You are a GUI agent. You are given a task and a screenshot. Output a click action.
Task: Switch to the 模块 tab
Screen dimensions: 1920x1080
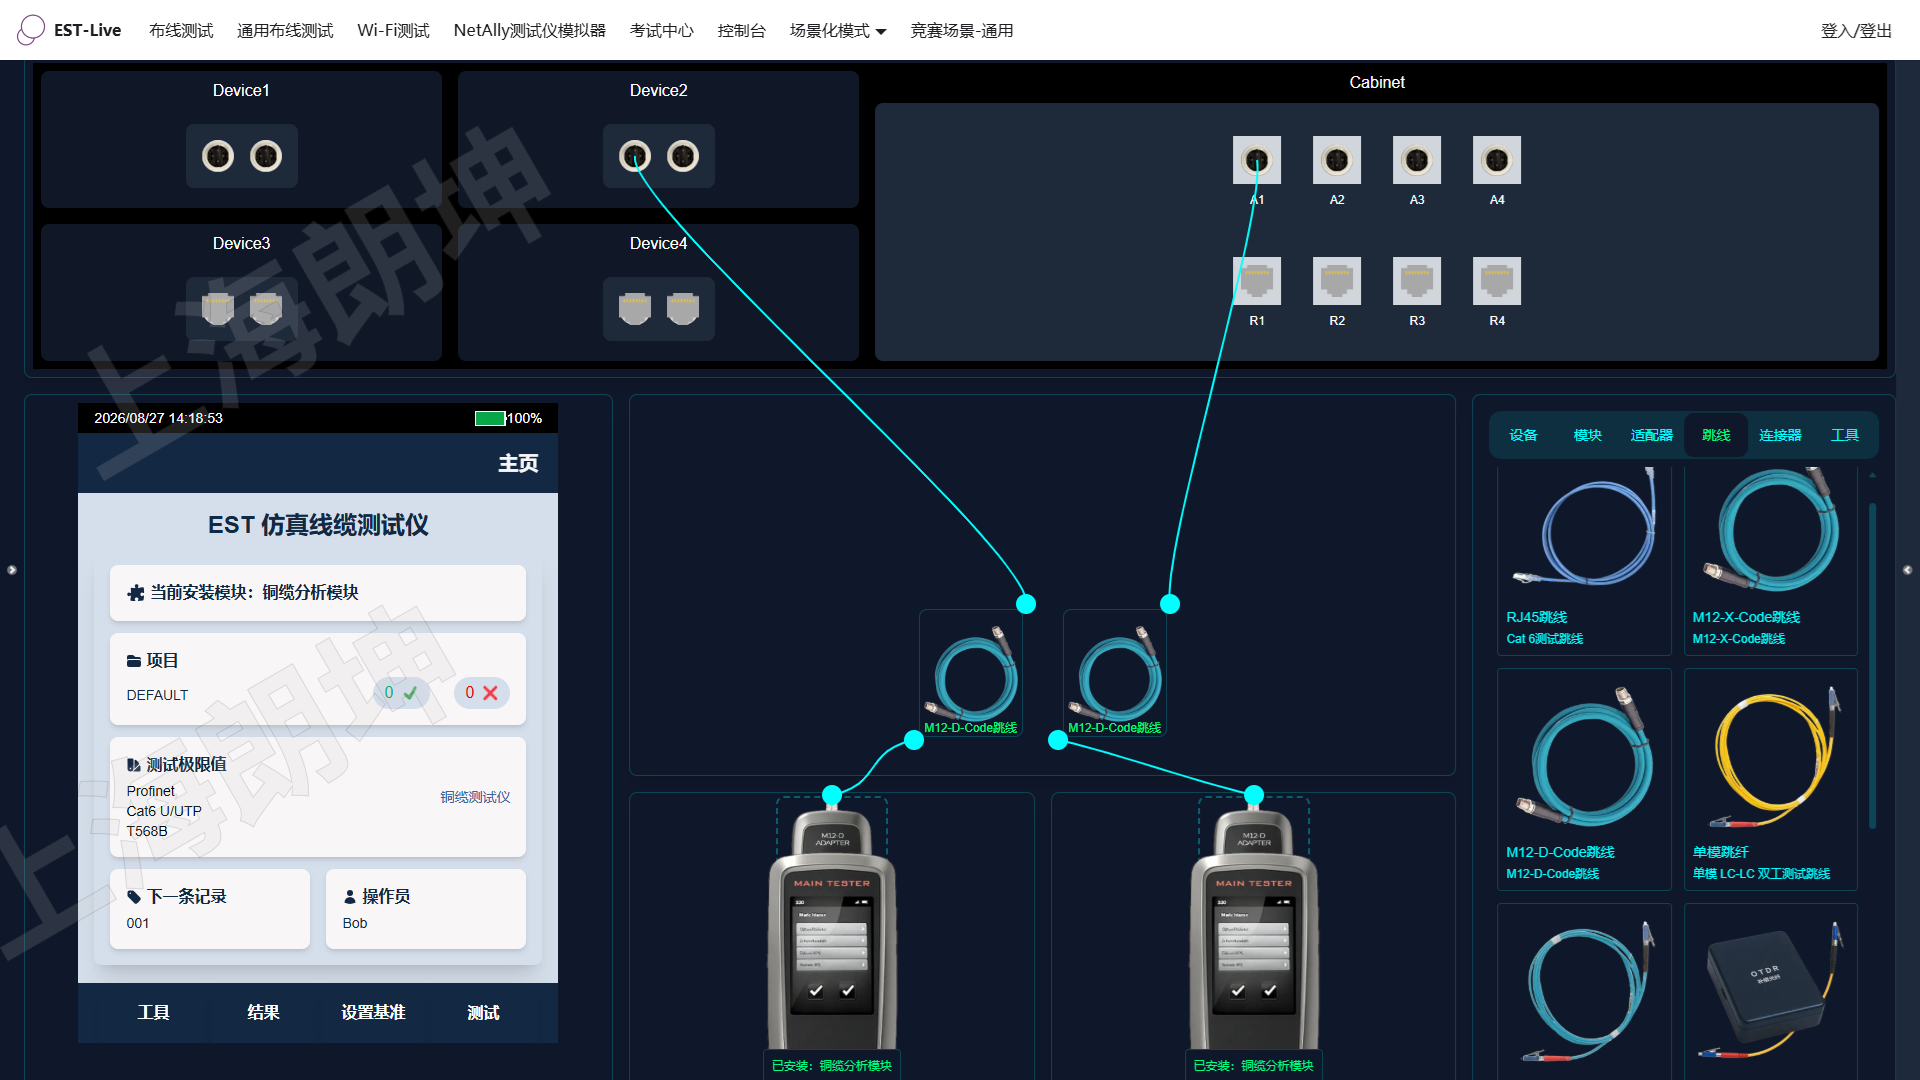click(1587, 435)
